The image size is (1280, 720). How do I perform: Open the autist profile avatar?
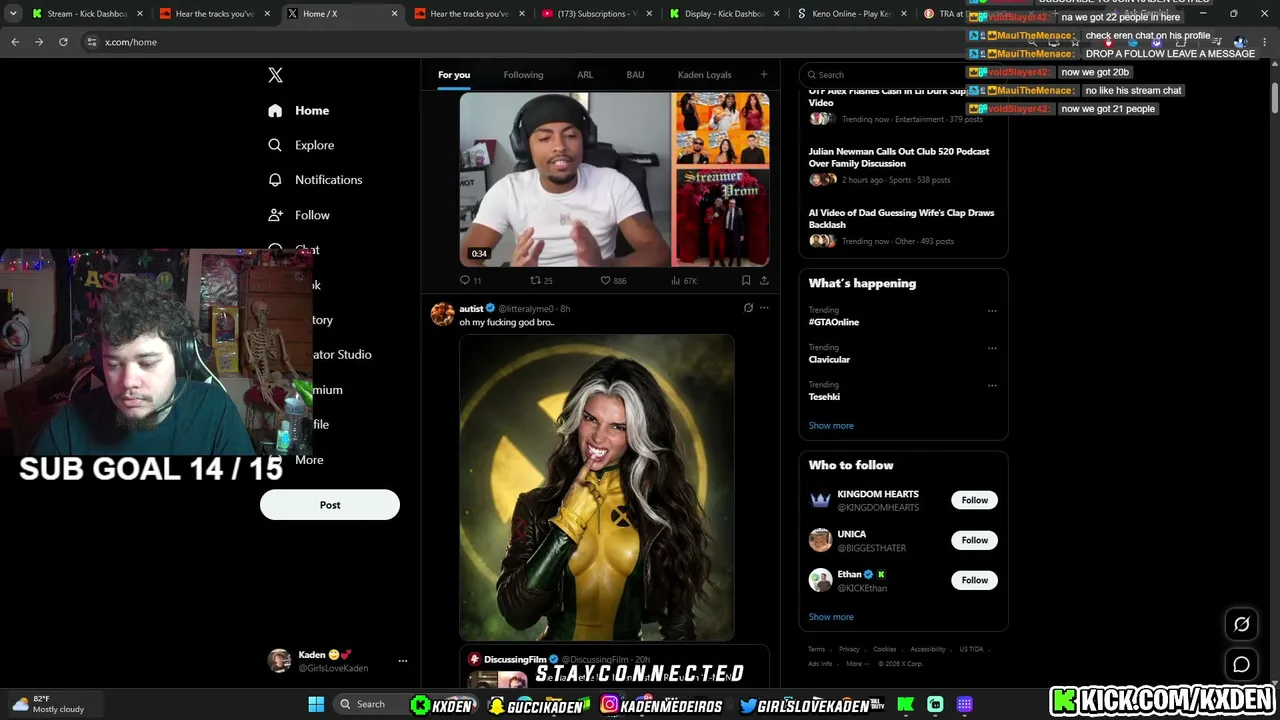(442, 314)
